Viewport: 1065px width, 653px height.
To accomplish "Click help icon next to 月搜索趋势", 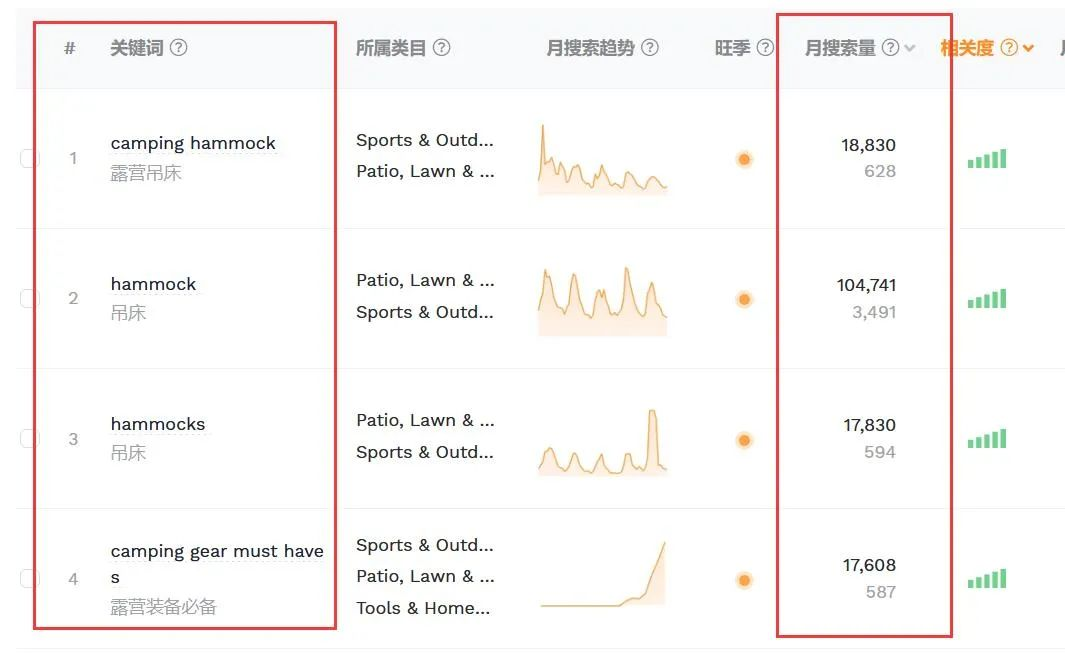I will (x=650, y=48).
